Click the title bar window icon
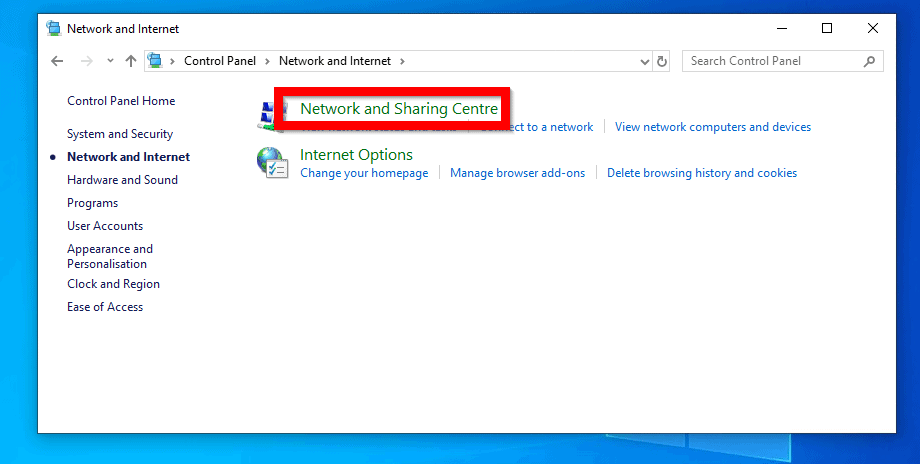Screen dimensions: 920x464 (x=53, y=29)
